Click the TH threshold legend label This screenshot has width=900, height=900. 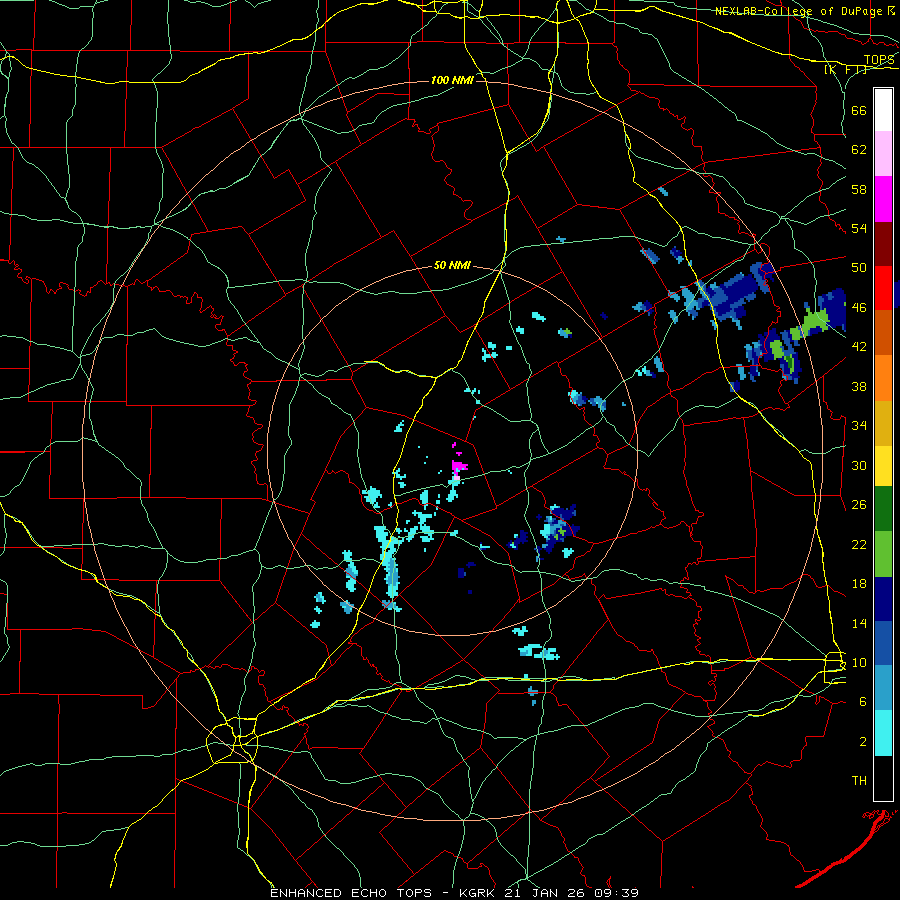click(x=859, y=781)
